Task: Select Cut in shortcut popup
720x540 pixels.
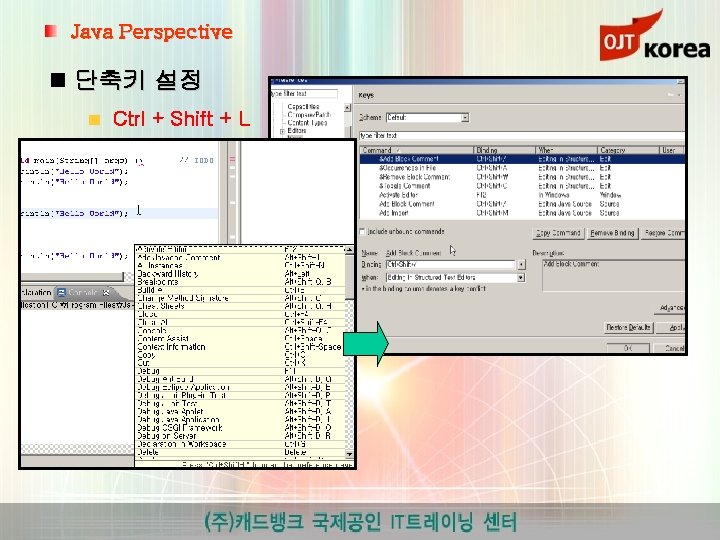Action: [x=240, y=363]
